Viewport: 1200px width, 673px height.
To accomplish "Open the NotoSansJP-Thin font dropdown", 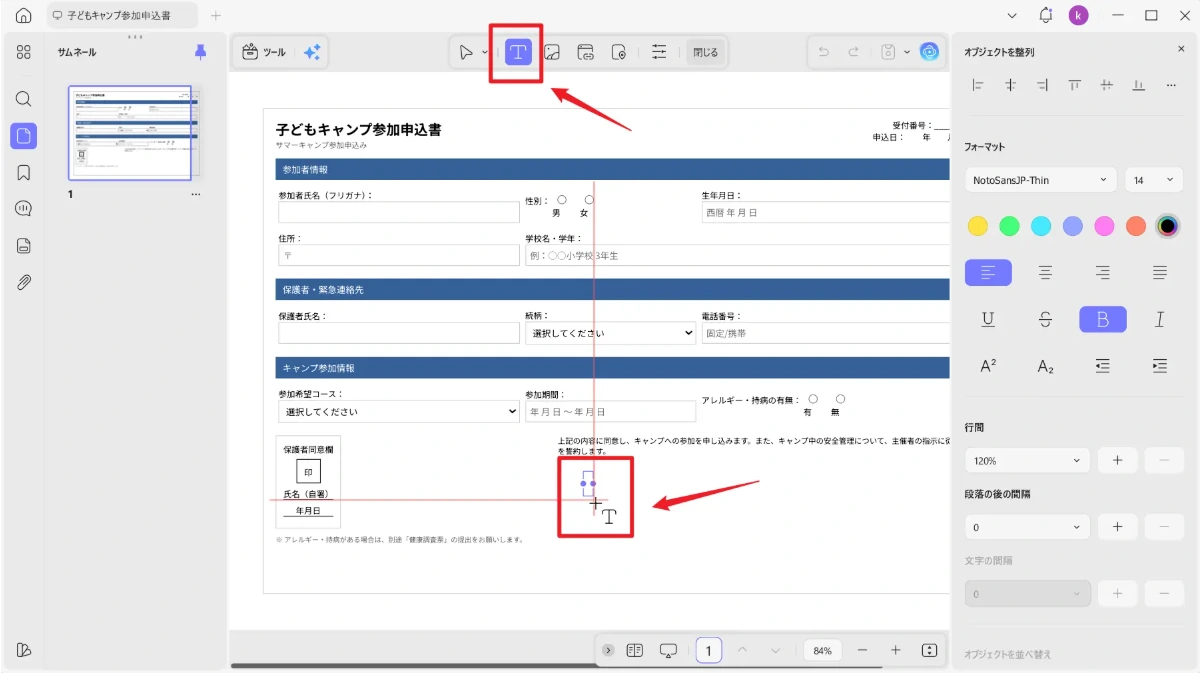I will coord(1041,180).
